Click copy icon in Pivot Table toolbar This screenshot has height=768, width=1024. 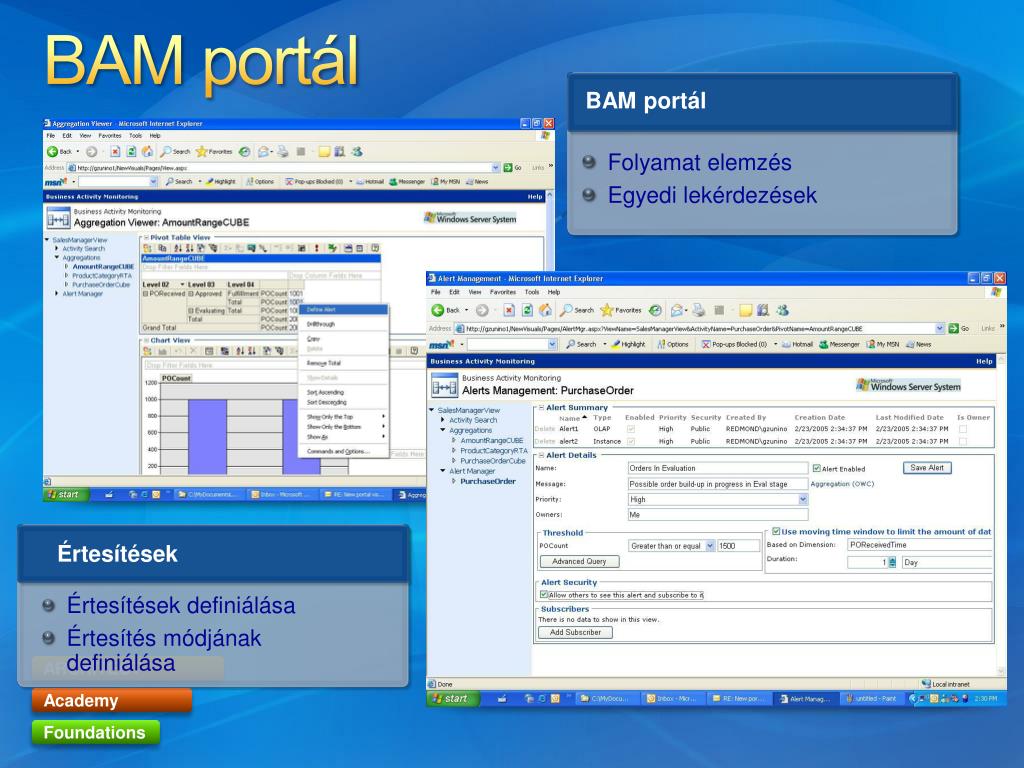click(162, 248)
